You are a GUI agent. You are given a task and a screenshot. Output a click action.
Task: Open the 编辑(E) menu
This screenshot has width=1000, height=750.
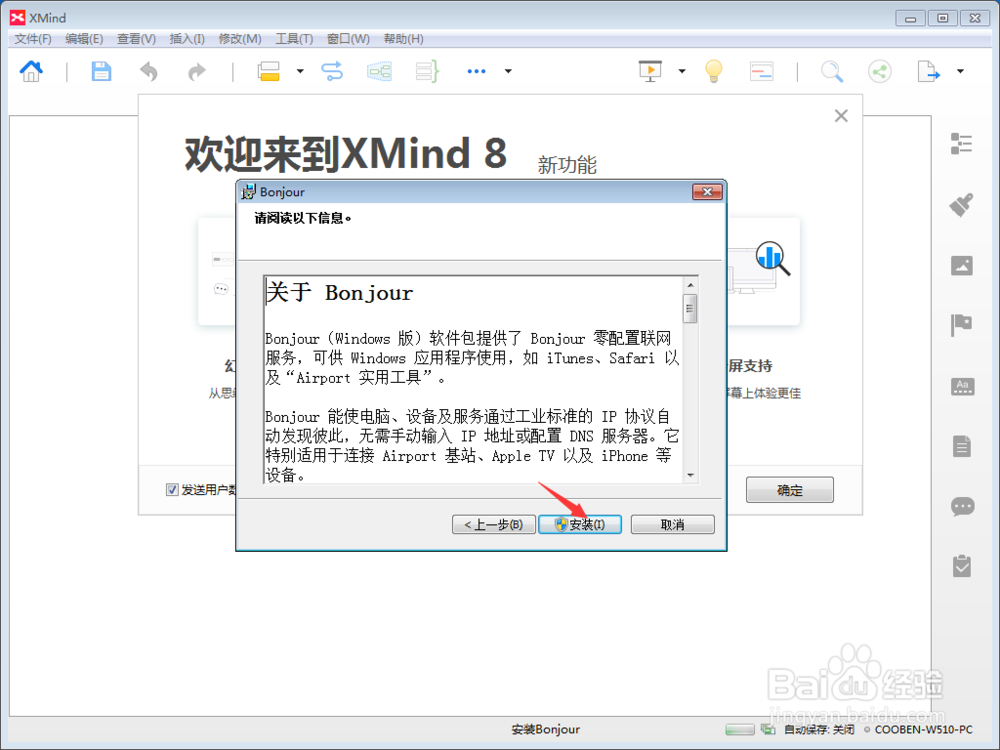84,39
